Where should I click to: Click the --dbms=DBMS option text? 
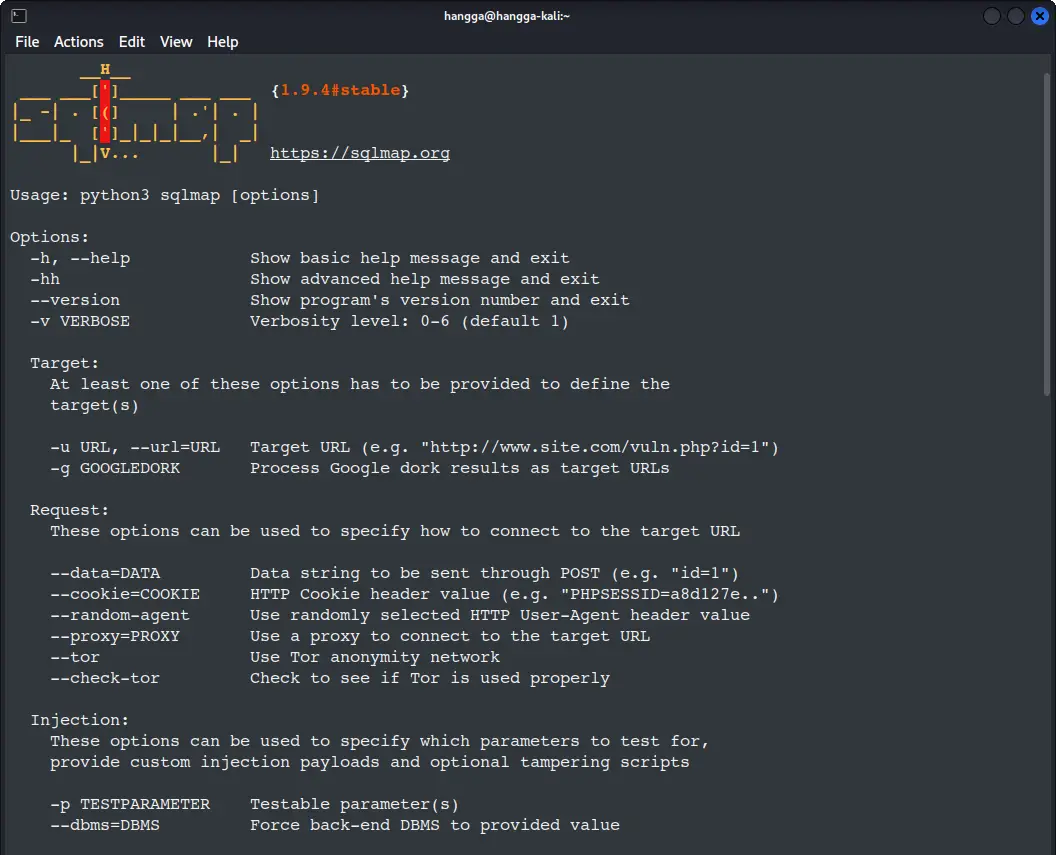105,825
